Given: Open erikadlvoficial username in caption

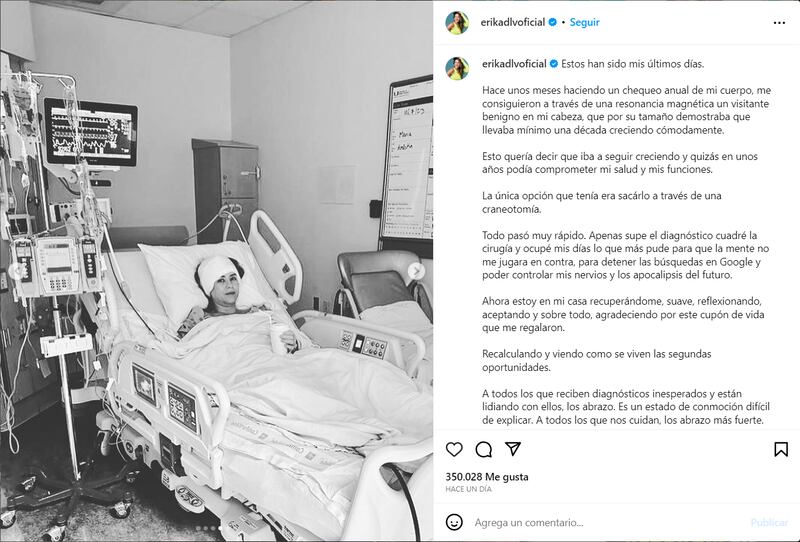Looking at the screenshot, I should (514, 64).
